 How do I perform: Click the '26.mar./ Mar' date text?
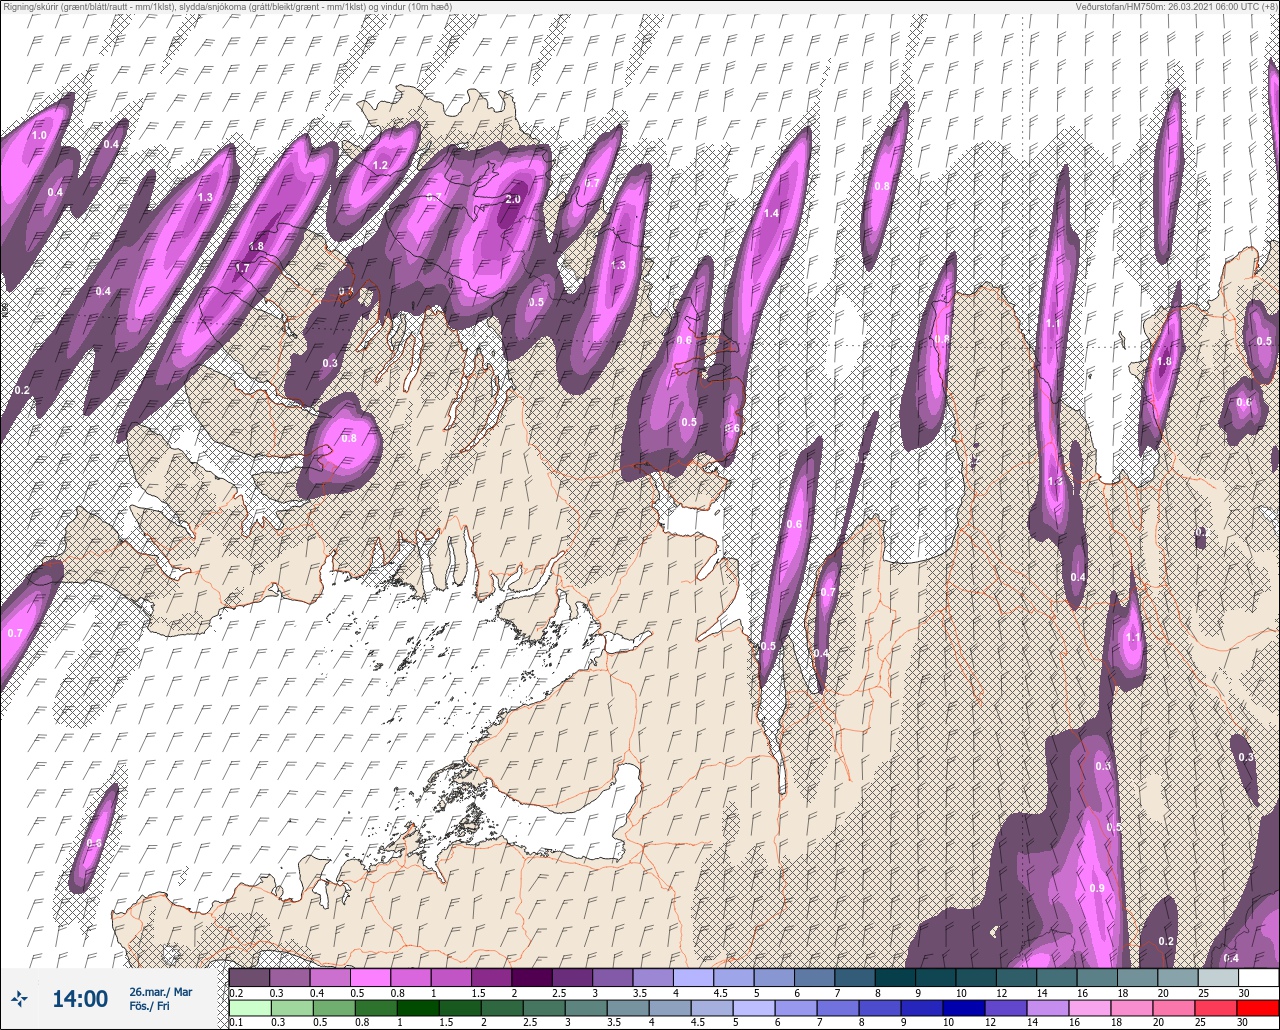pyautogui.click(x=161, y=992)
